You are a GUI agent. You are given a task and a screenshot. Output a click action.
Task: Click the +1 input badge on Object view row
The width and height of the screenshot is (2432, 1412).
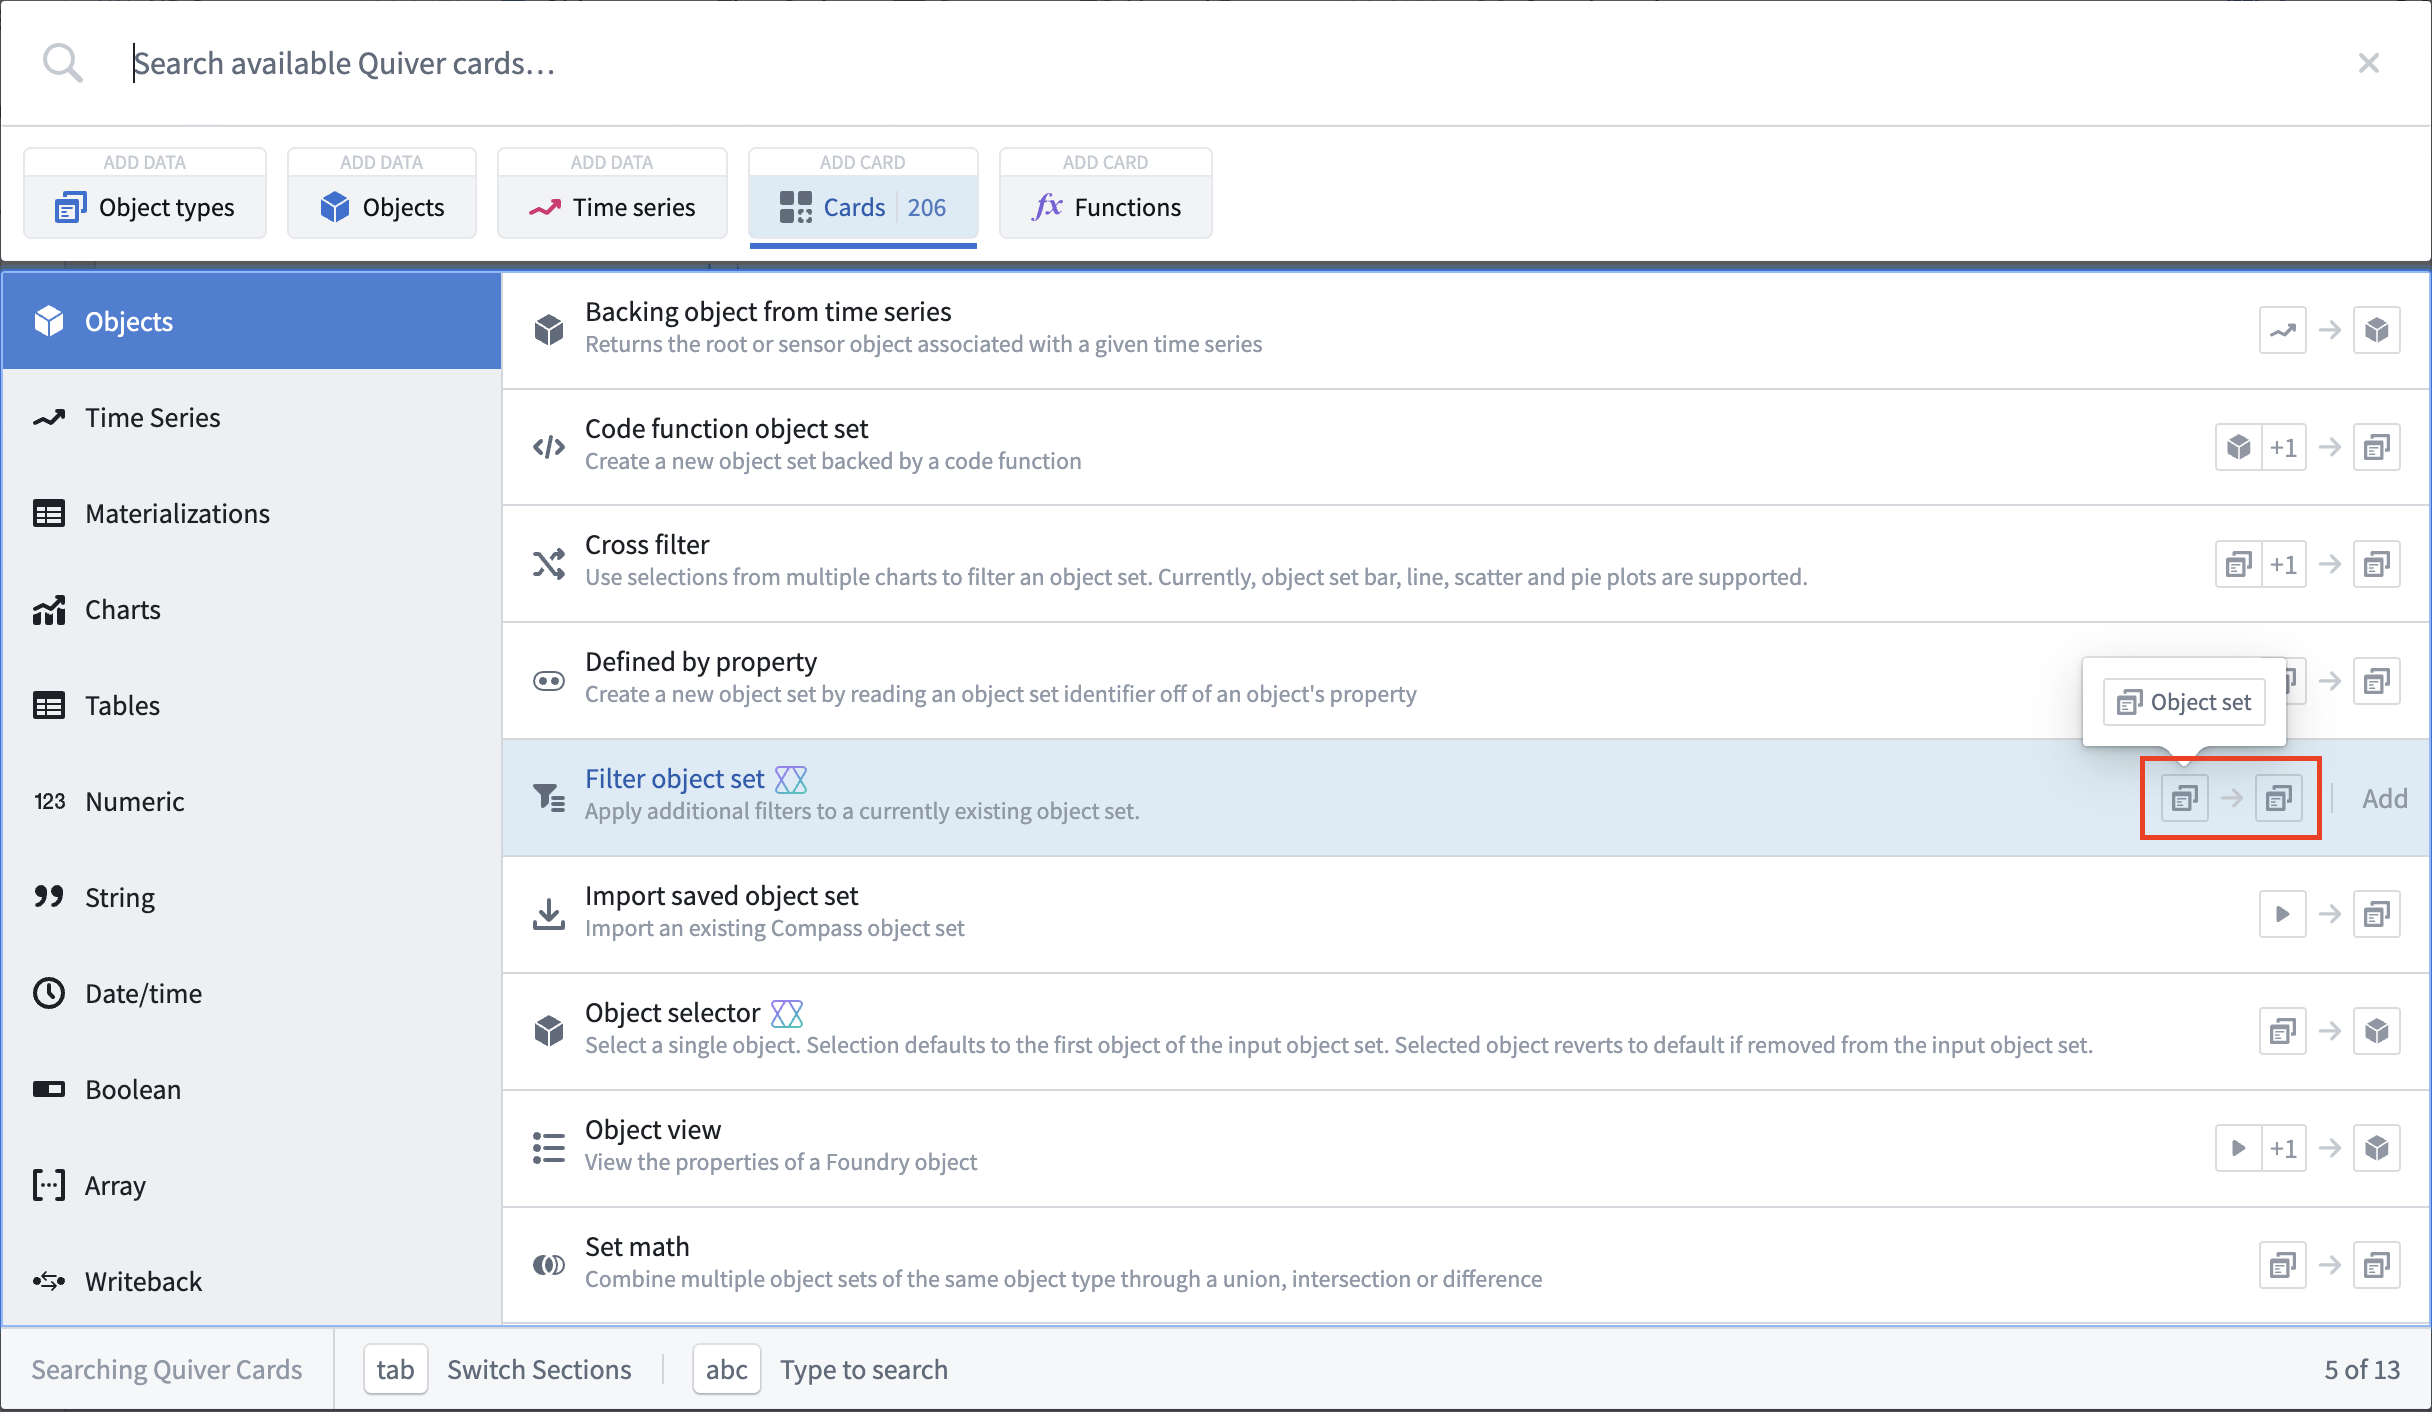(x=2283, y=1148)
